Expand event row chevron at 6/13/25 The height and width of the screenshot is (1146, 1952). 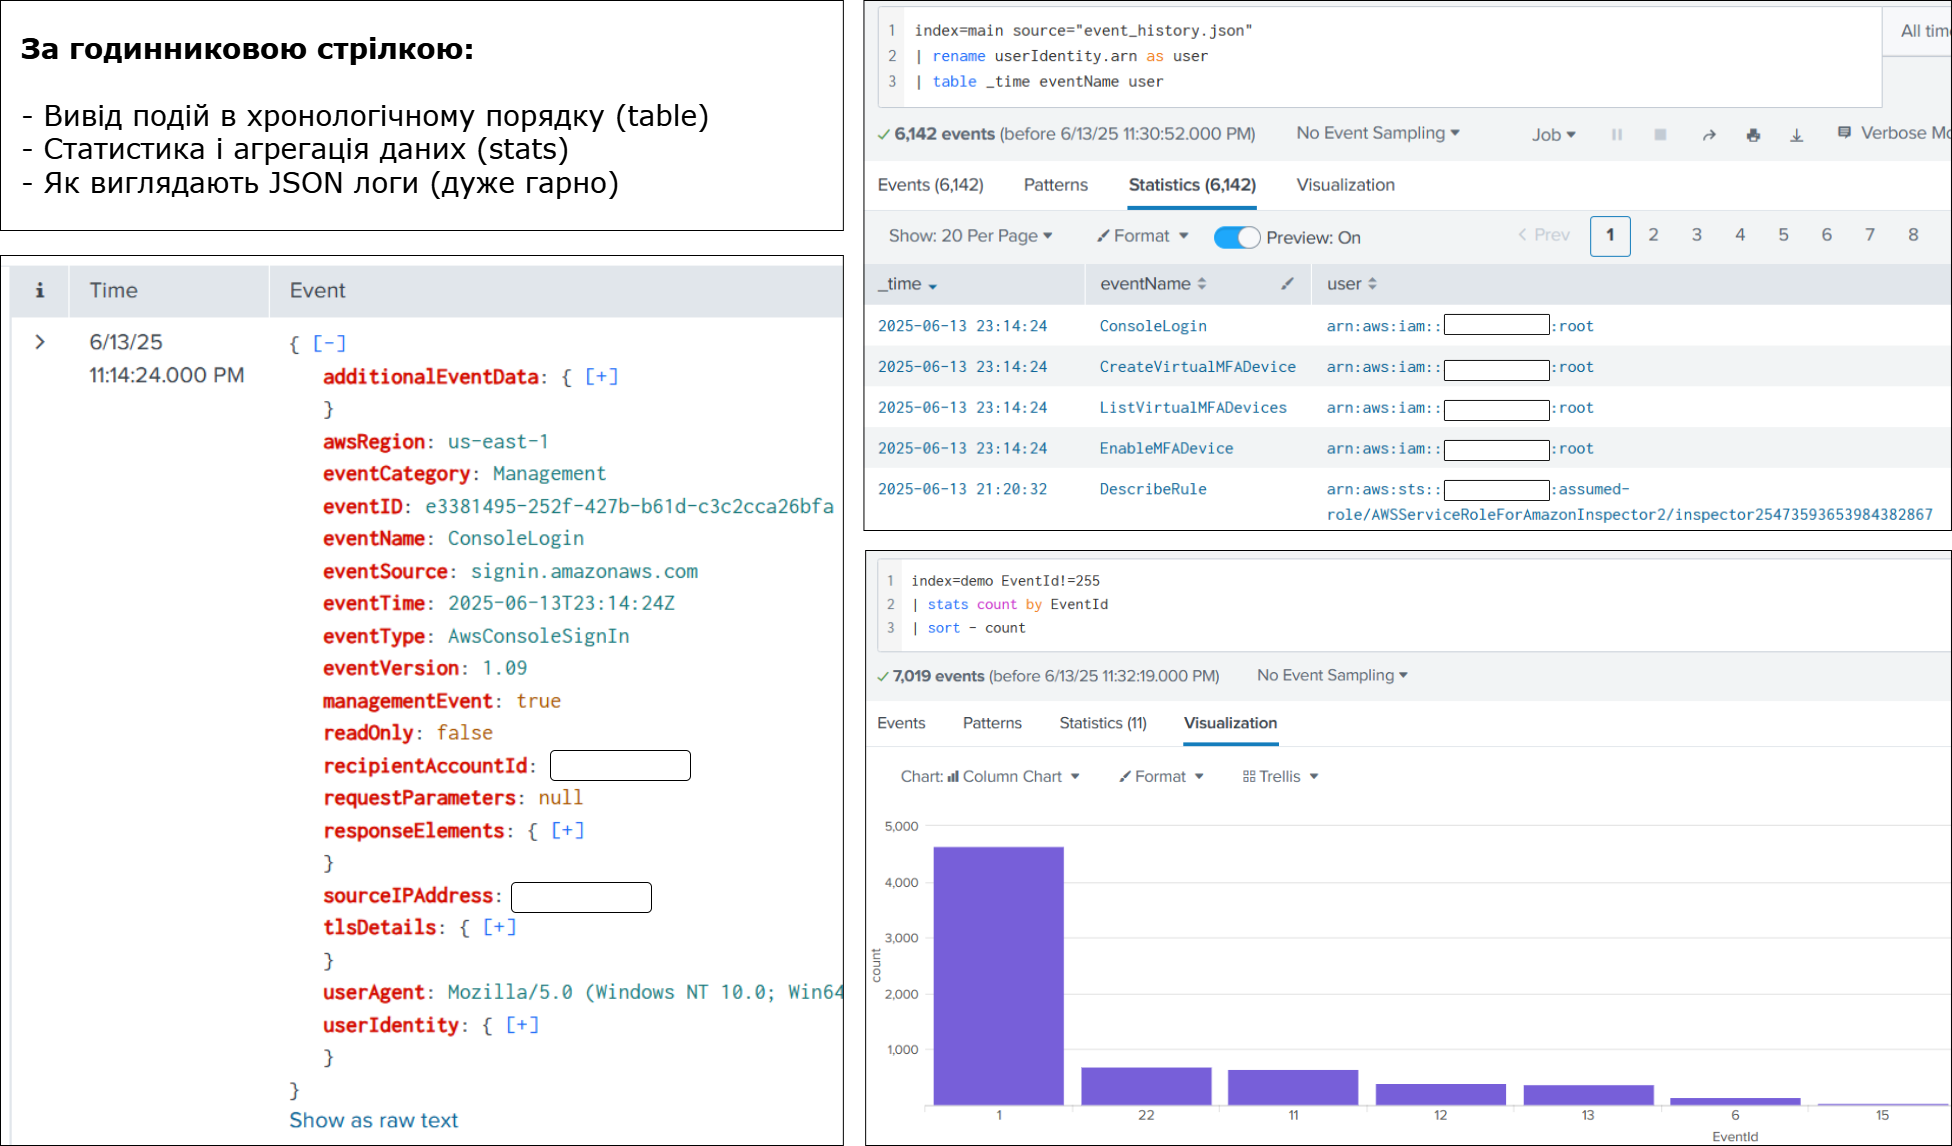coord(40,342)
